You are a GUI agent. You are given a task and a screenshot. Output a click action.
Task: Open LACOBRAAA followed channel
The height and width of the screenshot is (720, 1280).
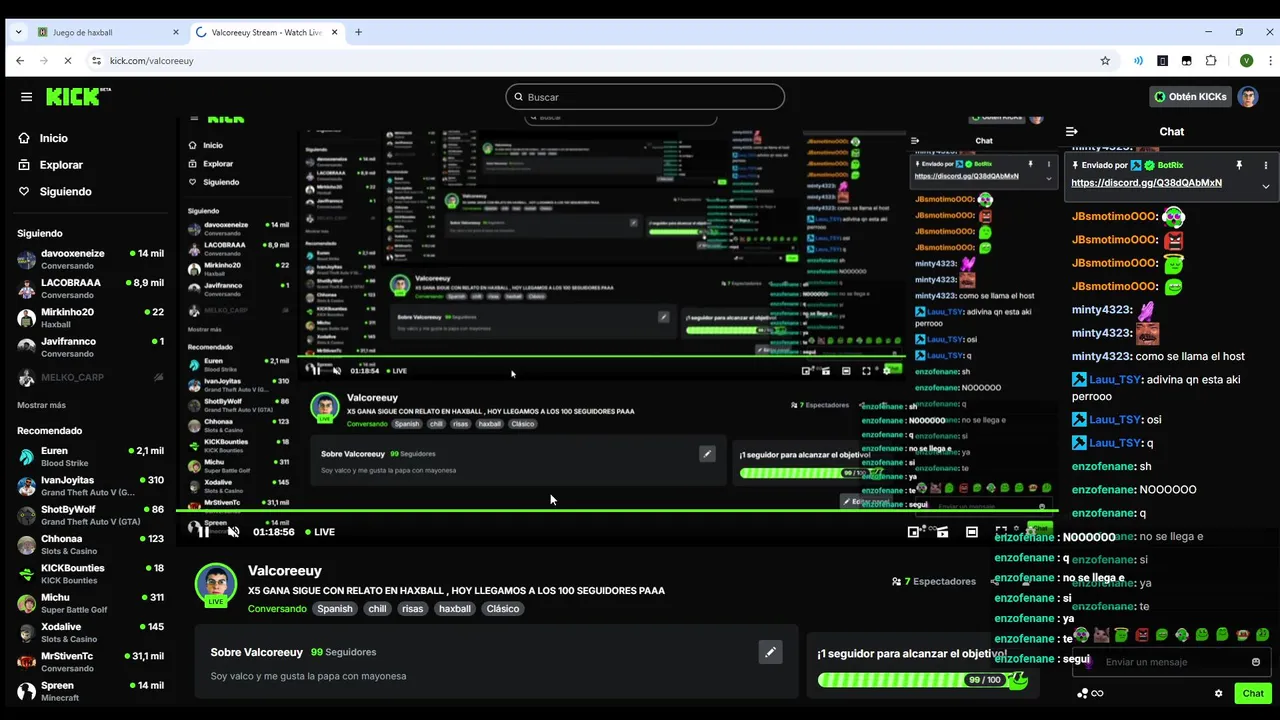(x=90, y=288)
